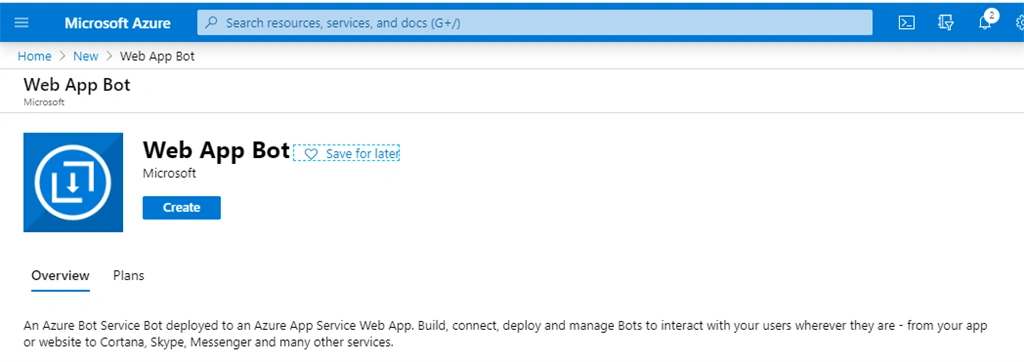Open the hamburger portal menu
The image size is (1024, 362).
[x=22, y=23]
